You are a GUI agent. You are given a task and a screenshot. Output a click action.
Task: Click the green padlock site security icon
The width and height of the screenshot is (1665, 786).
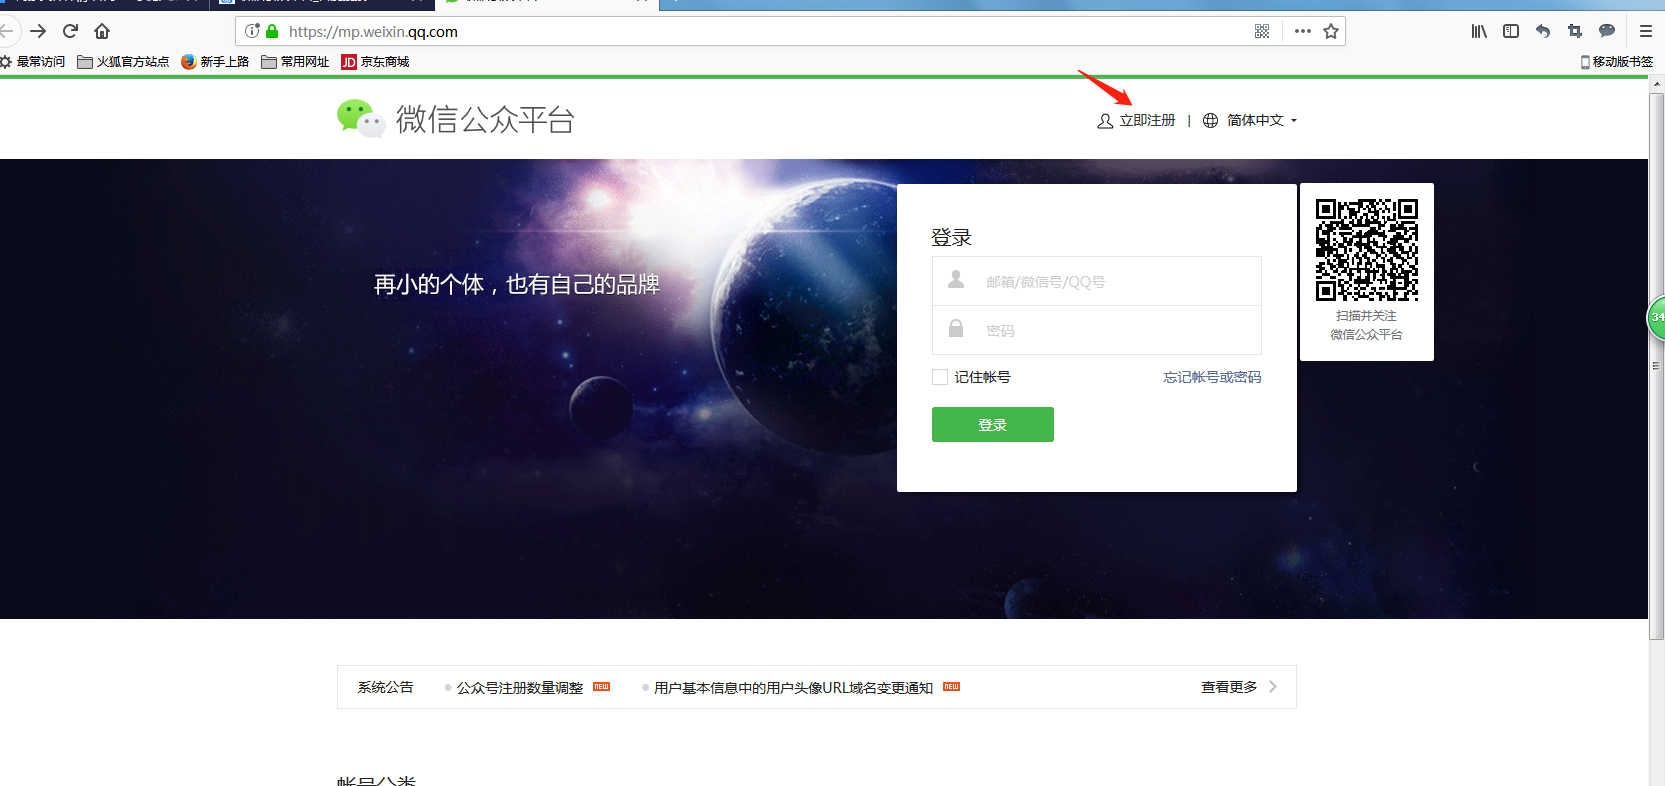[272, 31]
